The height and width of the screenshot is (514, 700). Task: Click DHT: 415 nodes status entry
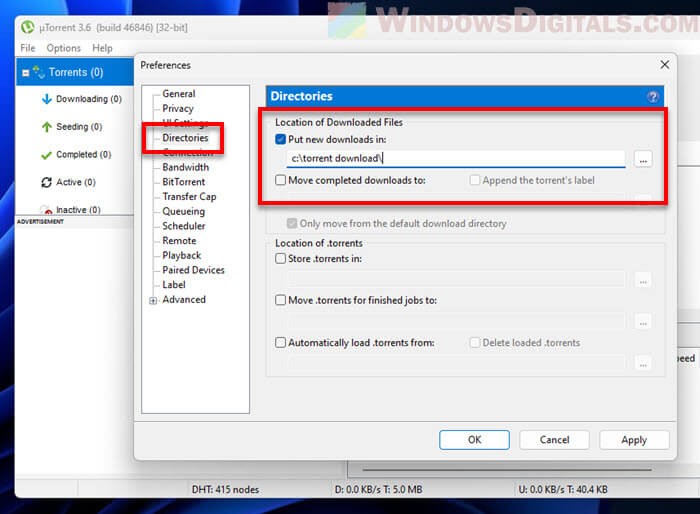pos(225,489)
